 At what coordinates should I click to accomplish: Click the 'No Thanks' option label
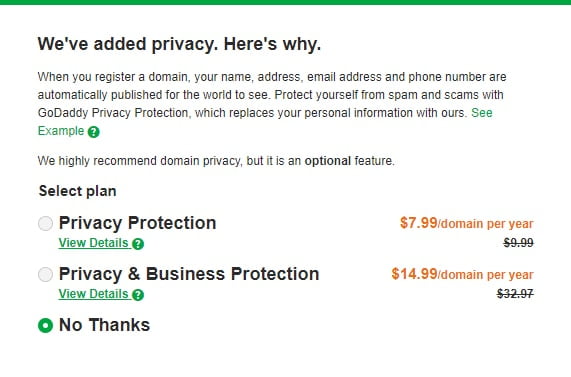tap(105, 325)
